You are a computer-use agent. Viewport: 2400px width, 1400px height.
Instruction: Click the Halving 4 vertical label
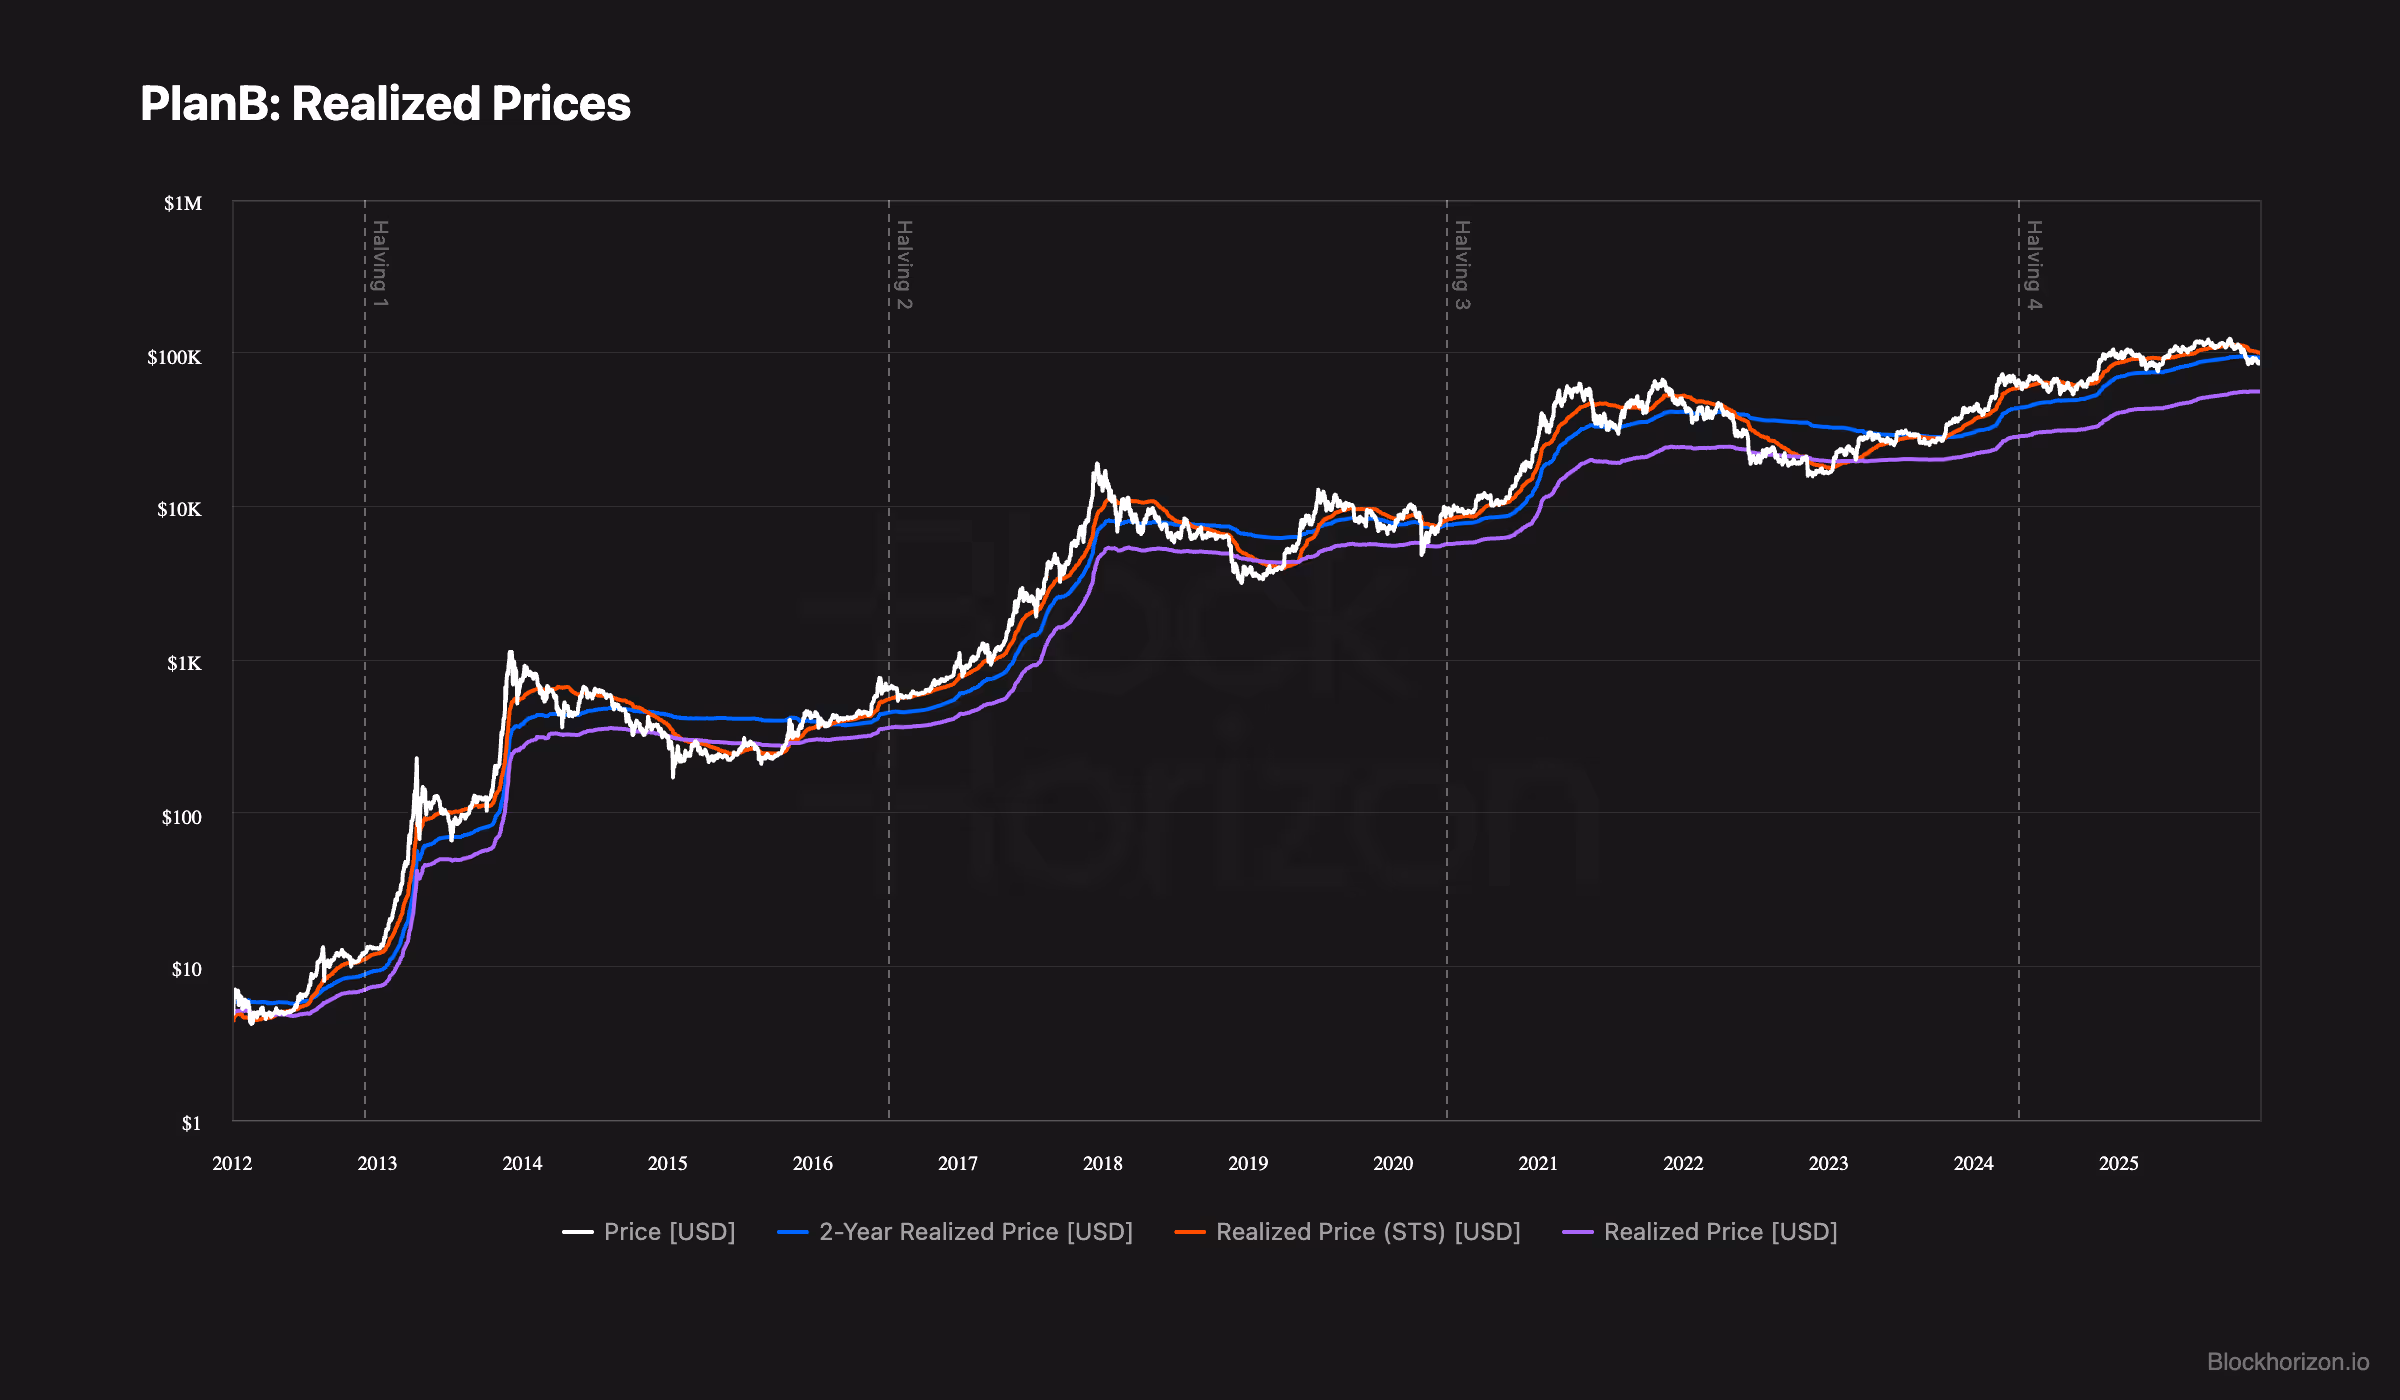coord(2034,264)
